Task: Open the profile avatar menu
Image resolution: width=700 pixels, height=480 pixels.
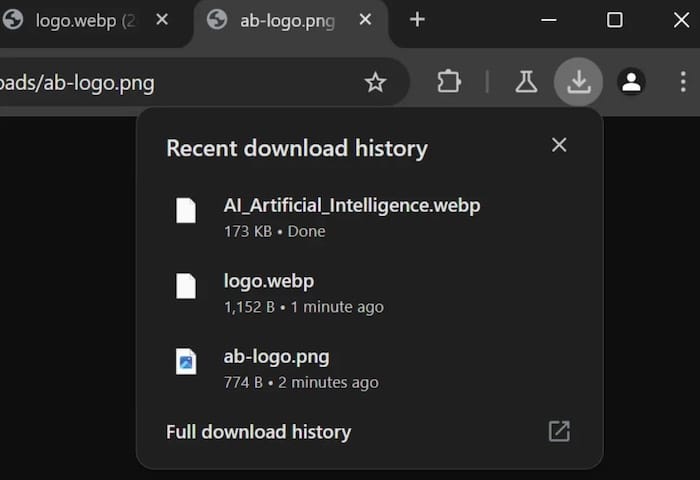Action: 631,82
